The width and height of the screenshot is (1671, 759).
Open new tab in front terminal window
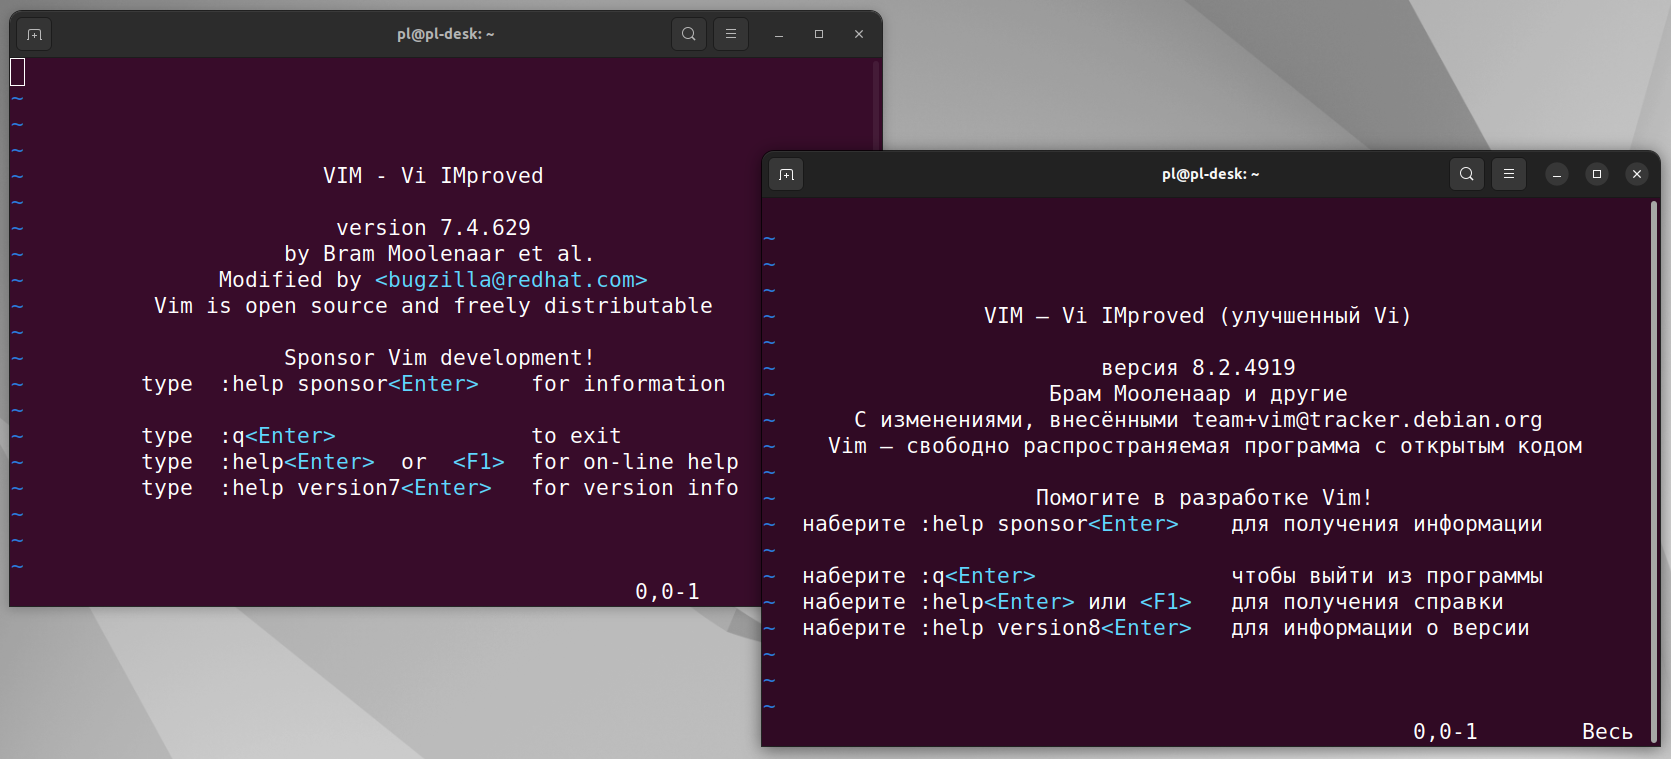pyautogui.click(x=787, y=174)
